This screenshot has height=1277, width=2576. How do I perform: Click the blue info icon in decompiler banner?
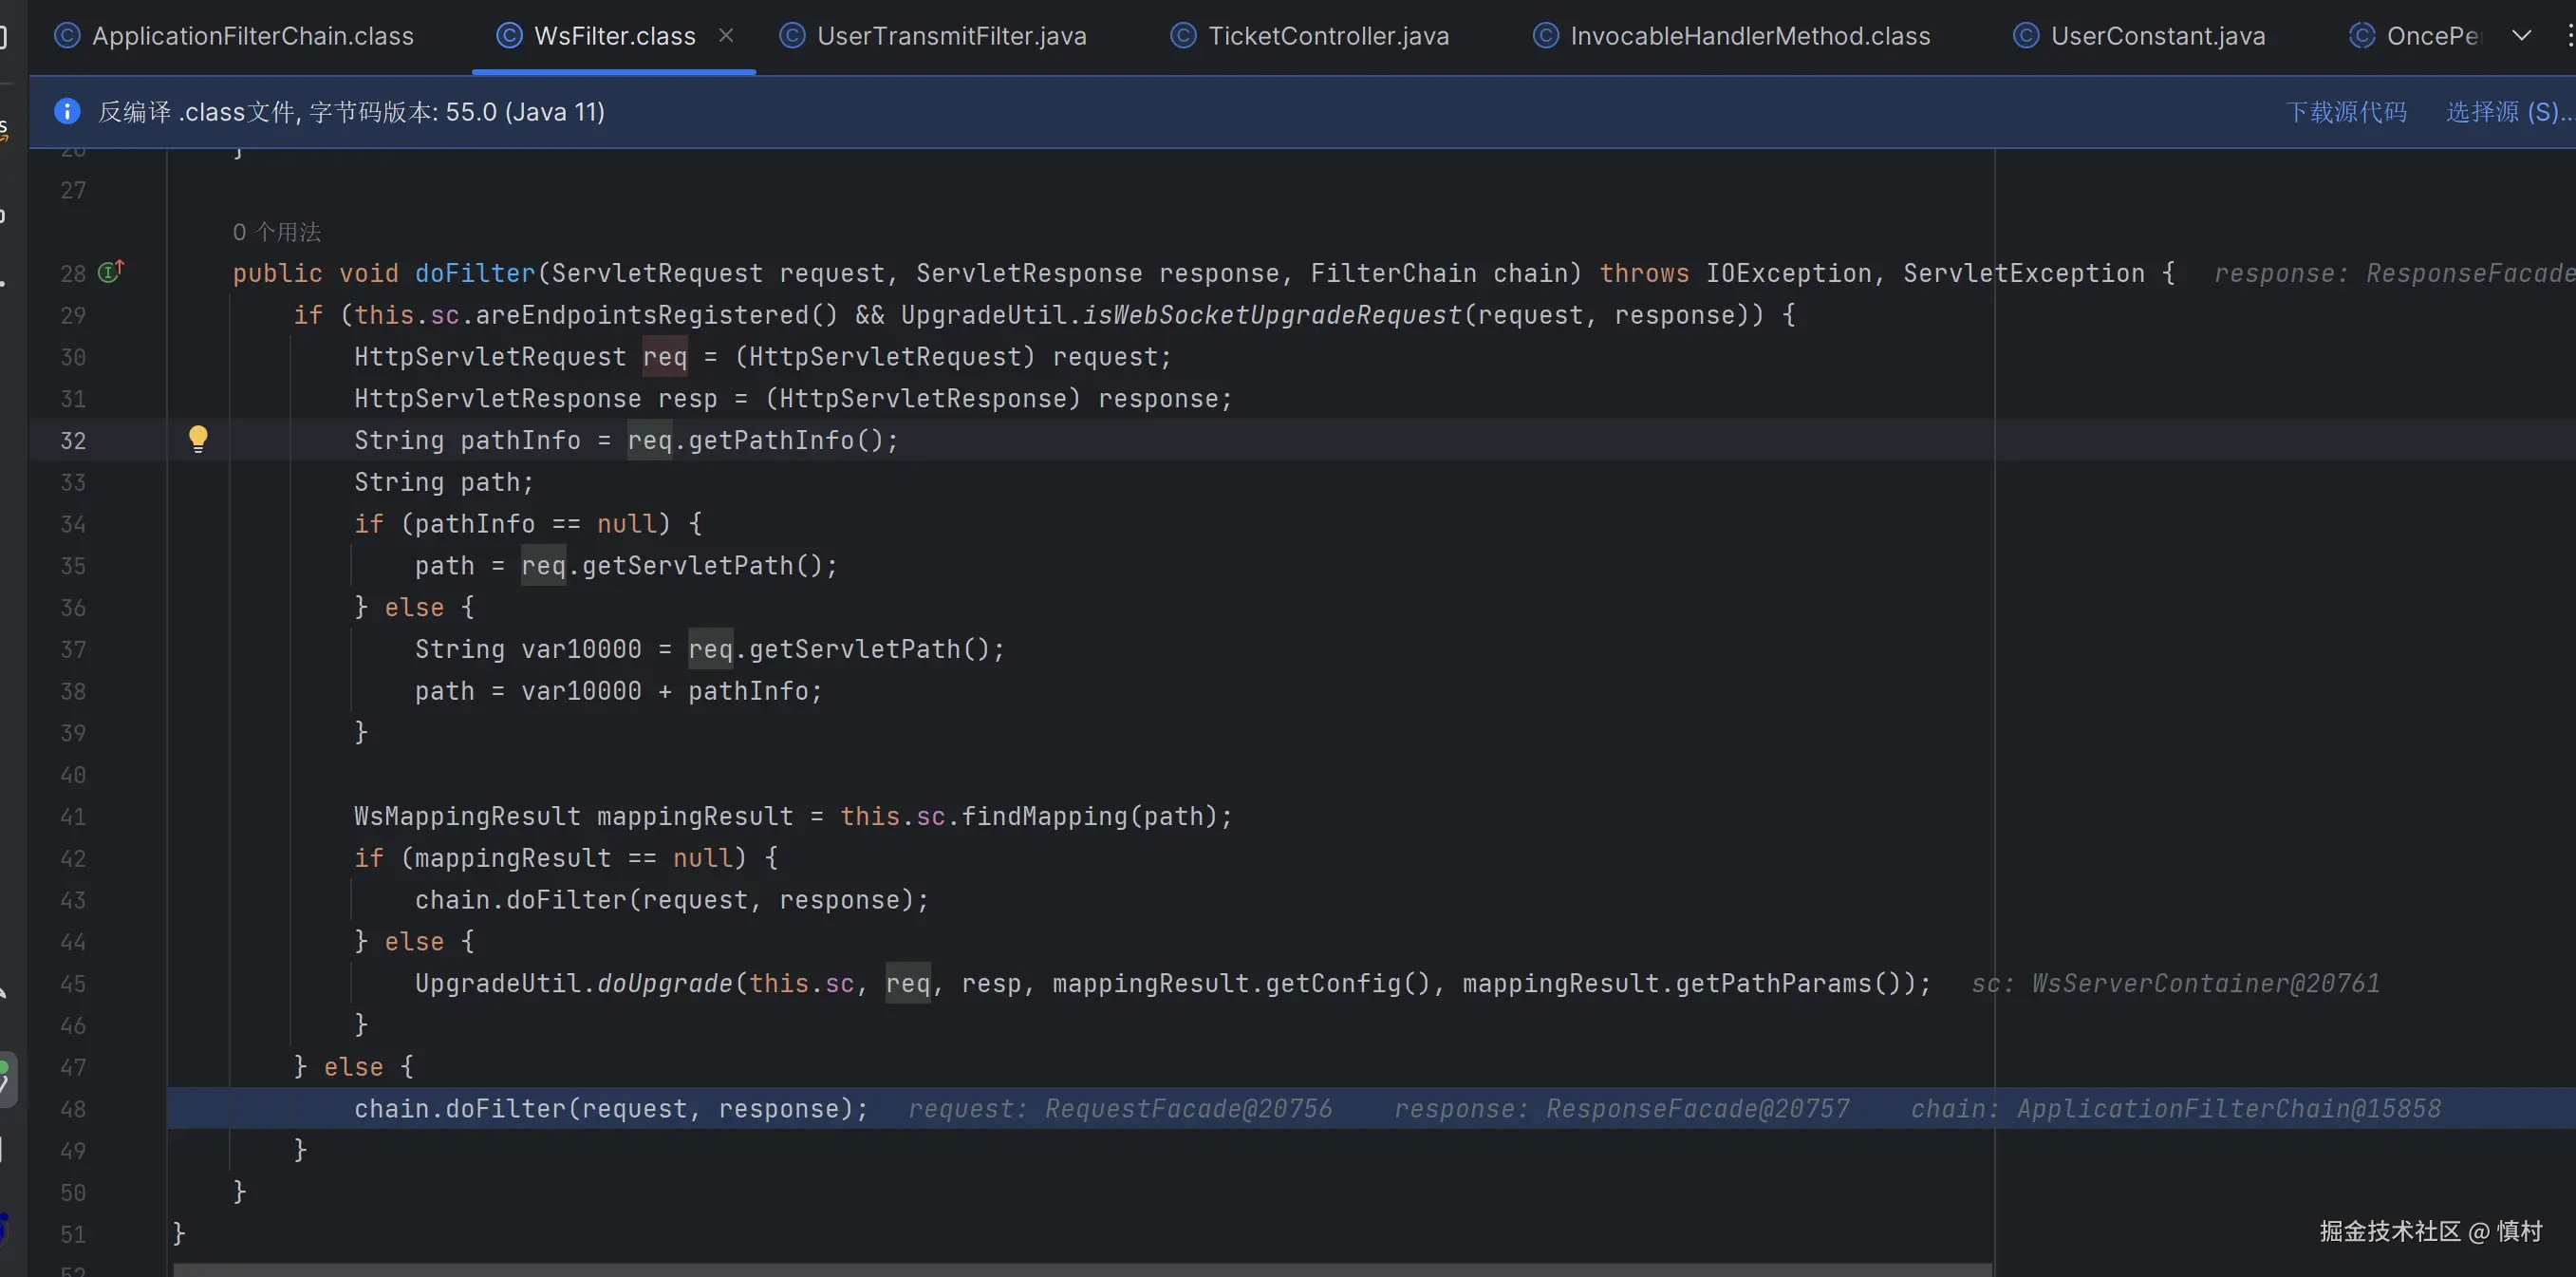tap(67, 111)
